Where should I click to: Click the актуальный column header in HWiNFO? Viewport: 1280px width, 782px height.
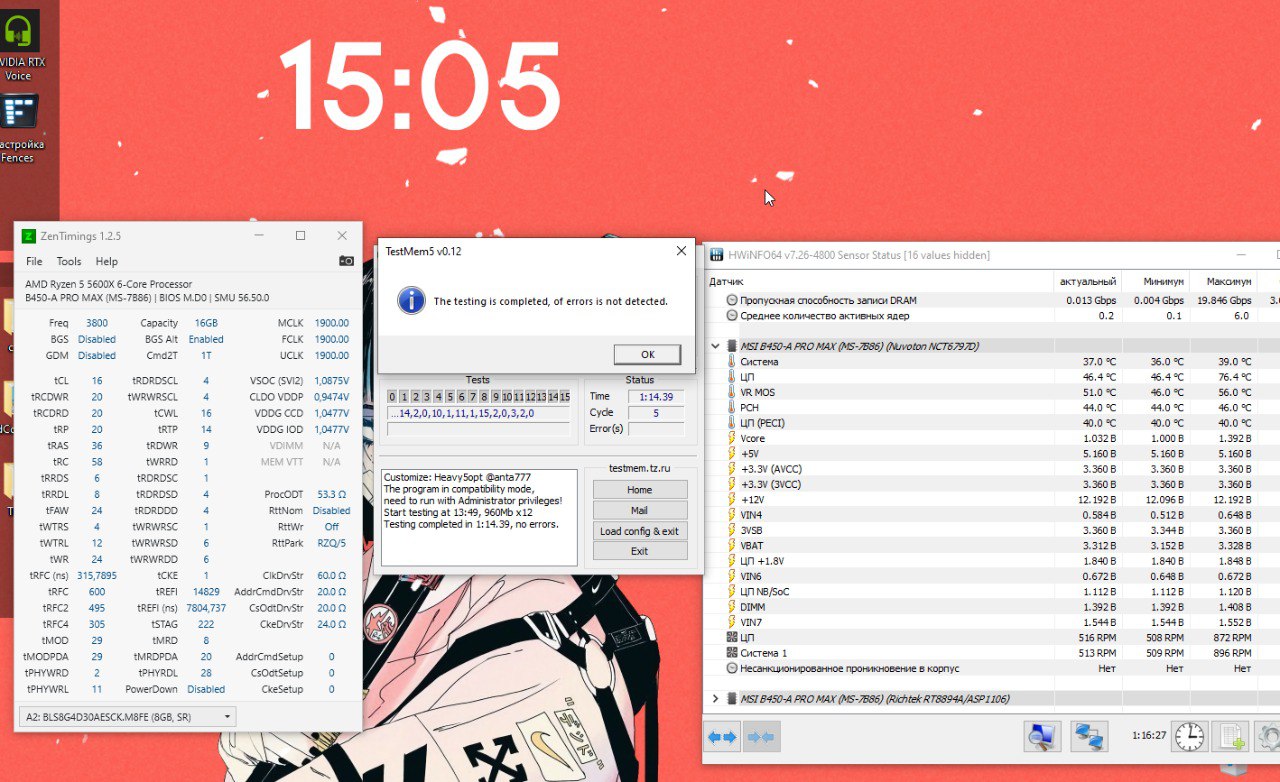pos(1088,282)
